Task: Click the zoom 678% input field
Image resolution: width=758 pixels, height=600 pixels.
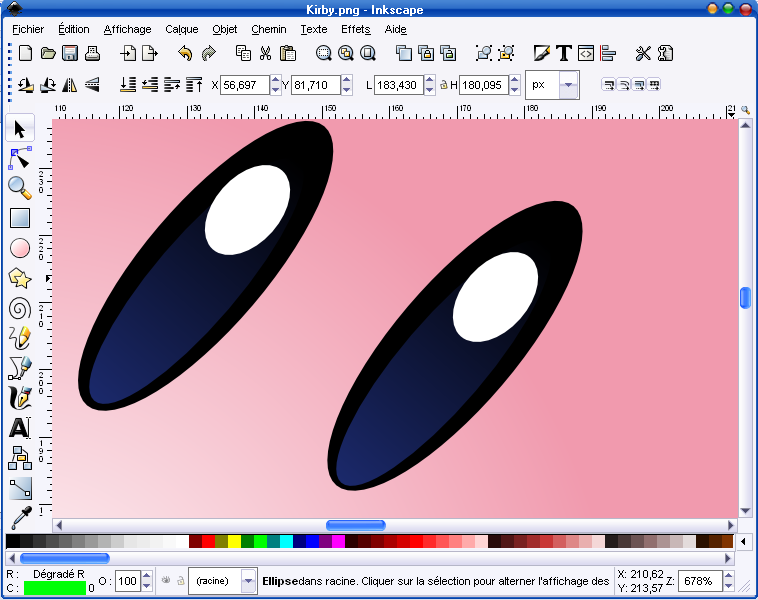Action: (700, 581)
